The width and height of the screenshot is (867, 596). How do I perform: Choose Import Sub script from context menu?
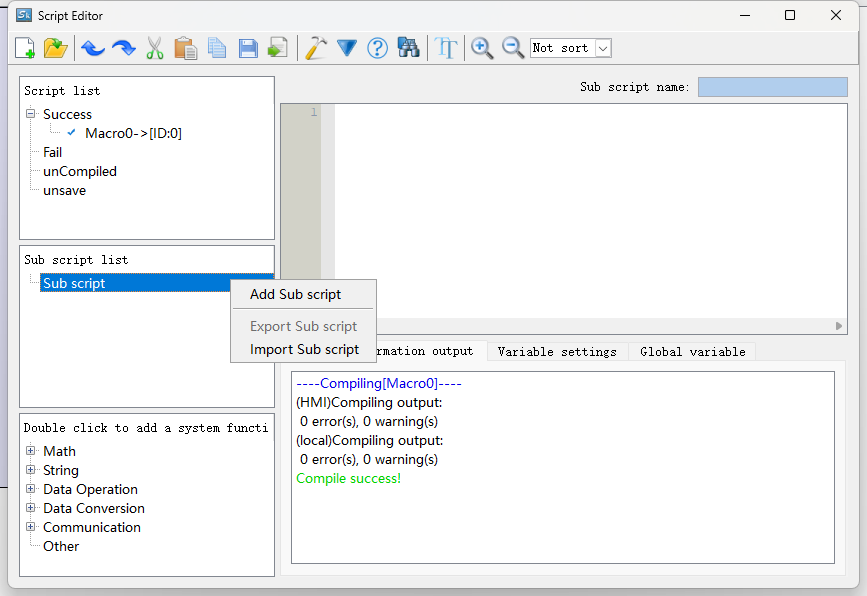(304, 349)
